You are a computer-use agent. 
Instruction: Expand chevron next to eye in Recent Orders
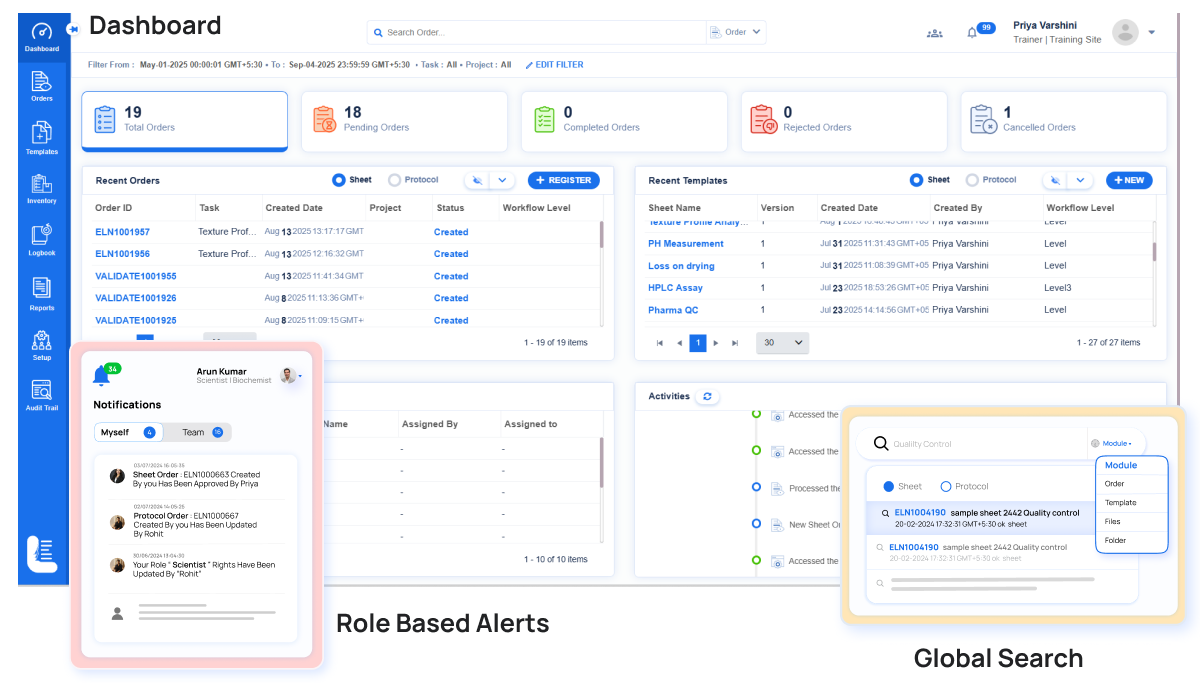[502, 181]
